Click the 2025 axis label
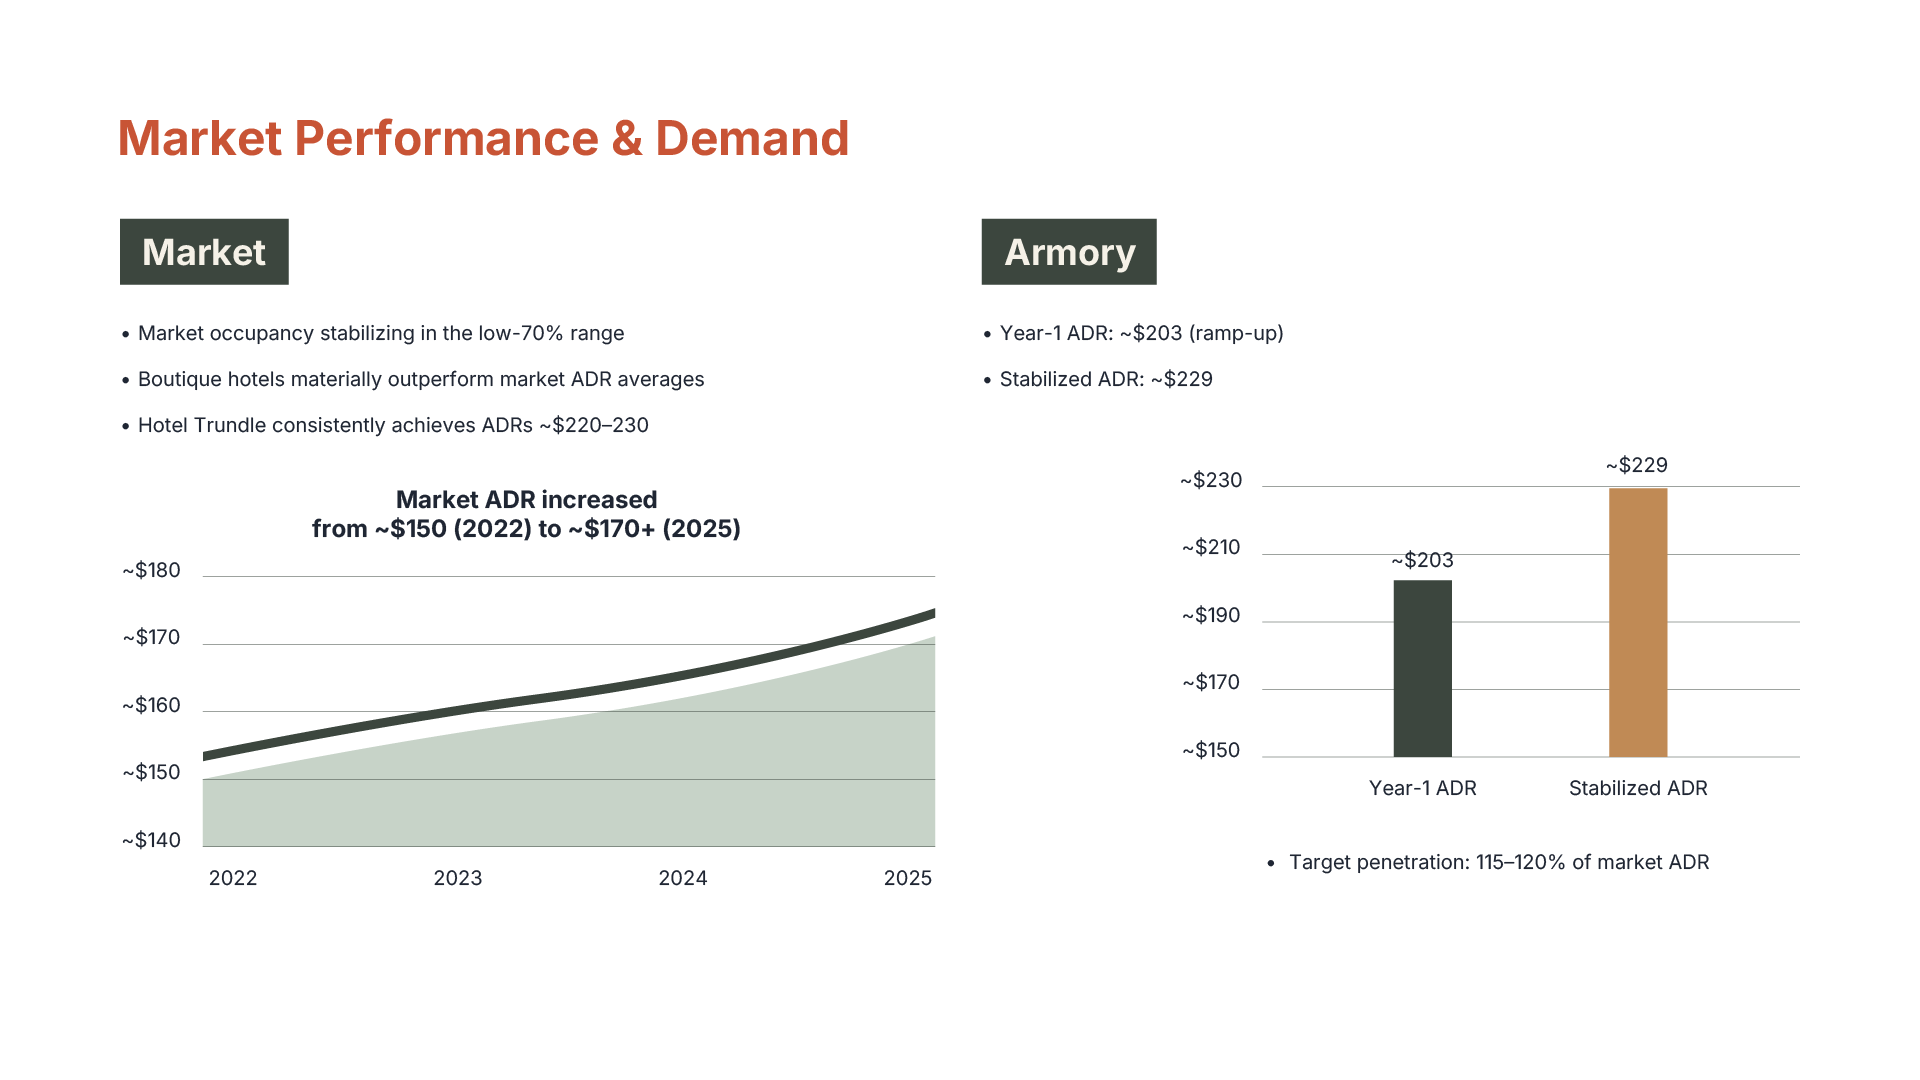Viewport: 1920px width, 1080px height. (x=907, y=878)
